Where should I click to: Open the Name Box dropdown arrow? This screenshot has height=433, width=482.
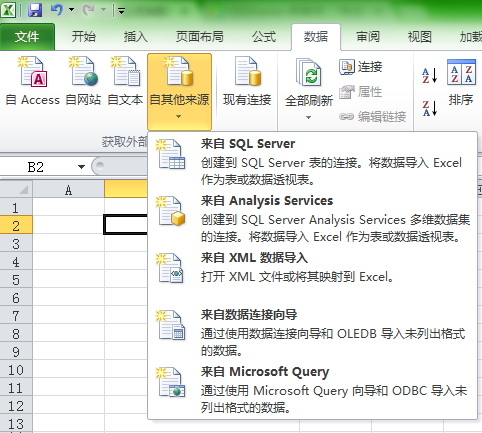81,167
